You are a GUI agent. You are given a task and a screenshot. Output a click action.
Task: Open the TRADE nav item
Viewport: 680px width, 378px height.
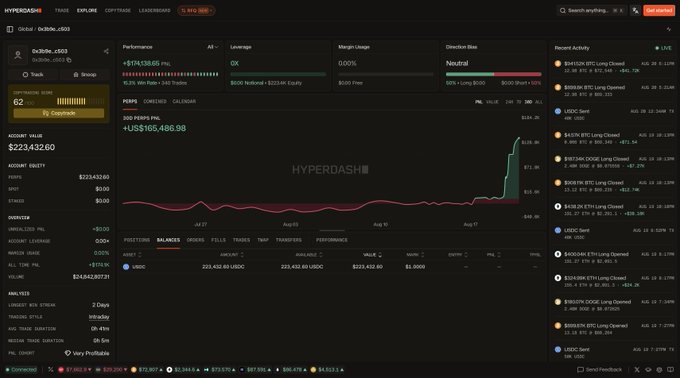pos(62,10)
